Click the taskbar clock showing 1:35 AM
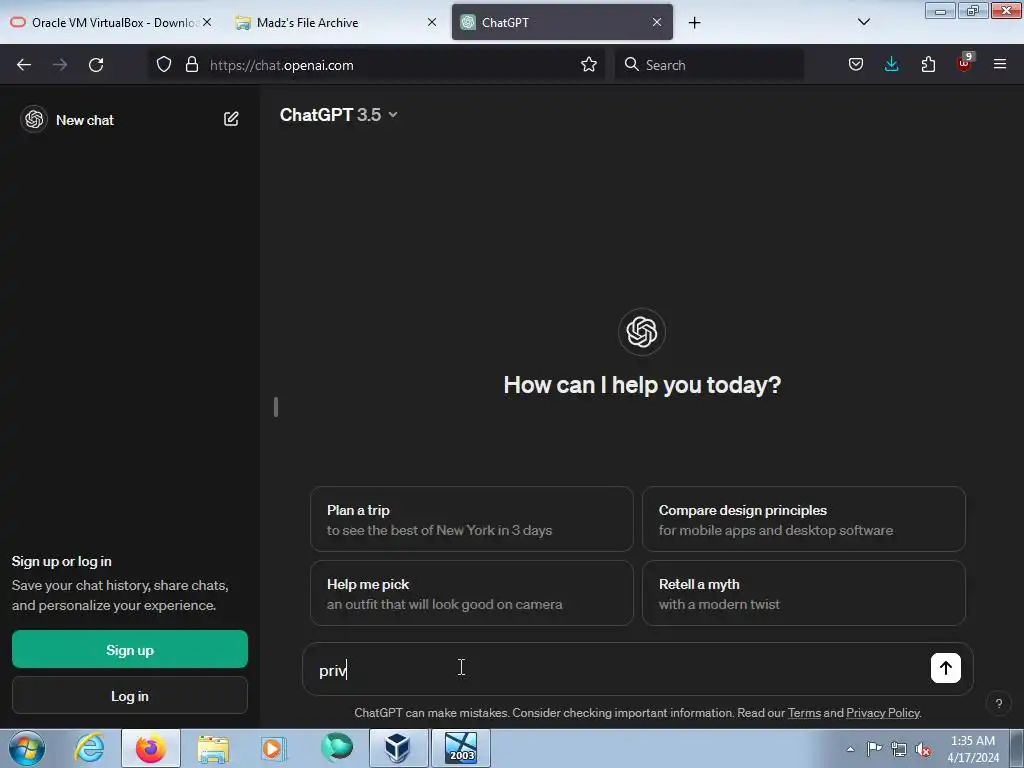Screen dimensions: 1024x768 972,749
